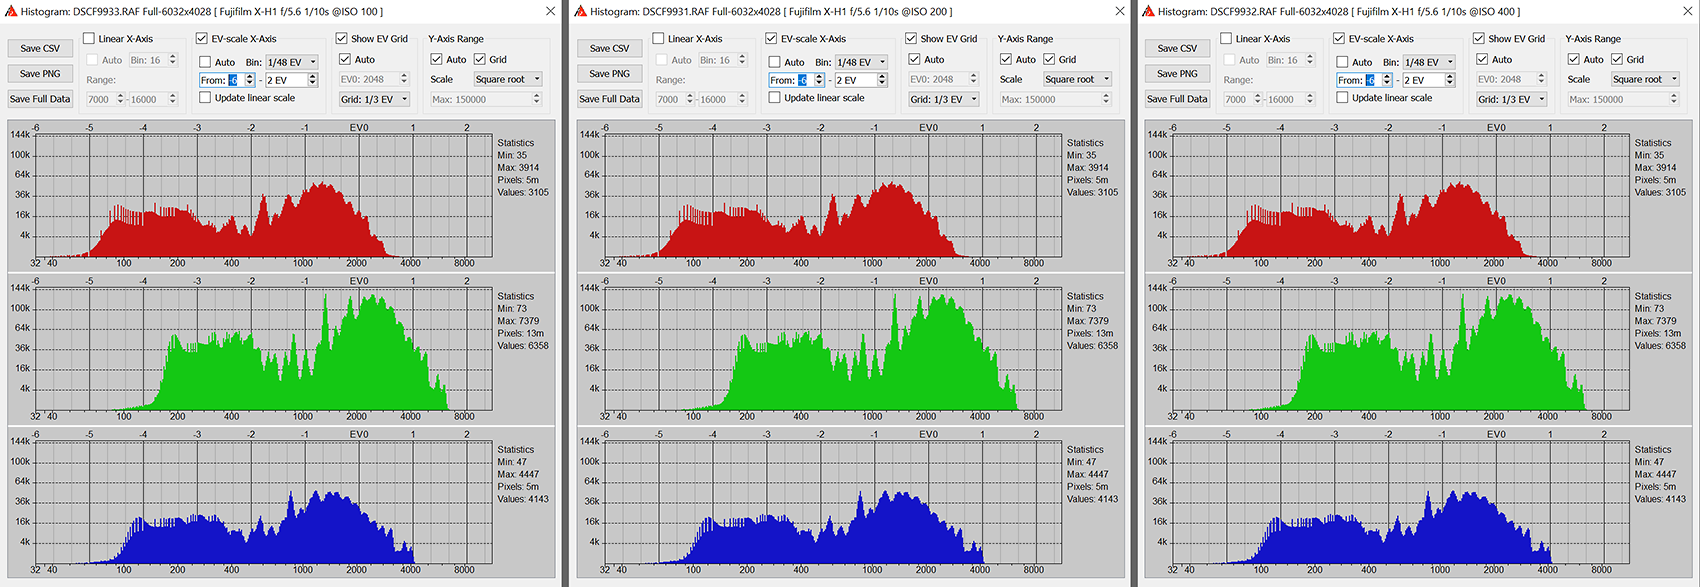
Task: Click RawDigger icon in DSCF9932 histogram title bar
Action: tap(1147, 12)
